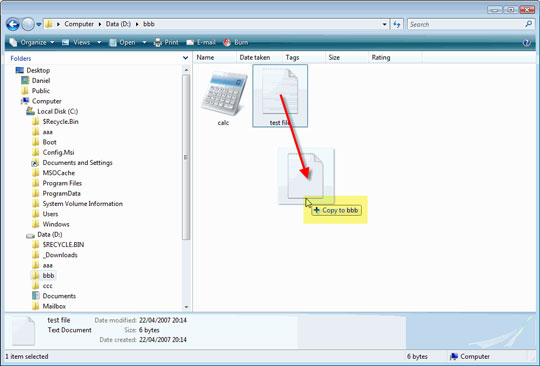This screenshot has width=540, height=366.
Task: Select the Users folder in the tree
Action: click(45, 214)
